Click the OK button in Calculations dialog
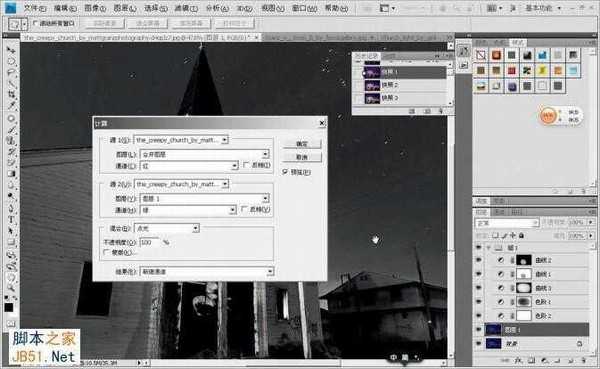This screenshot has width=600, height=369. pos(302,144)
